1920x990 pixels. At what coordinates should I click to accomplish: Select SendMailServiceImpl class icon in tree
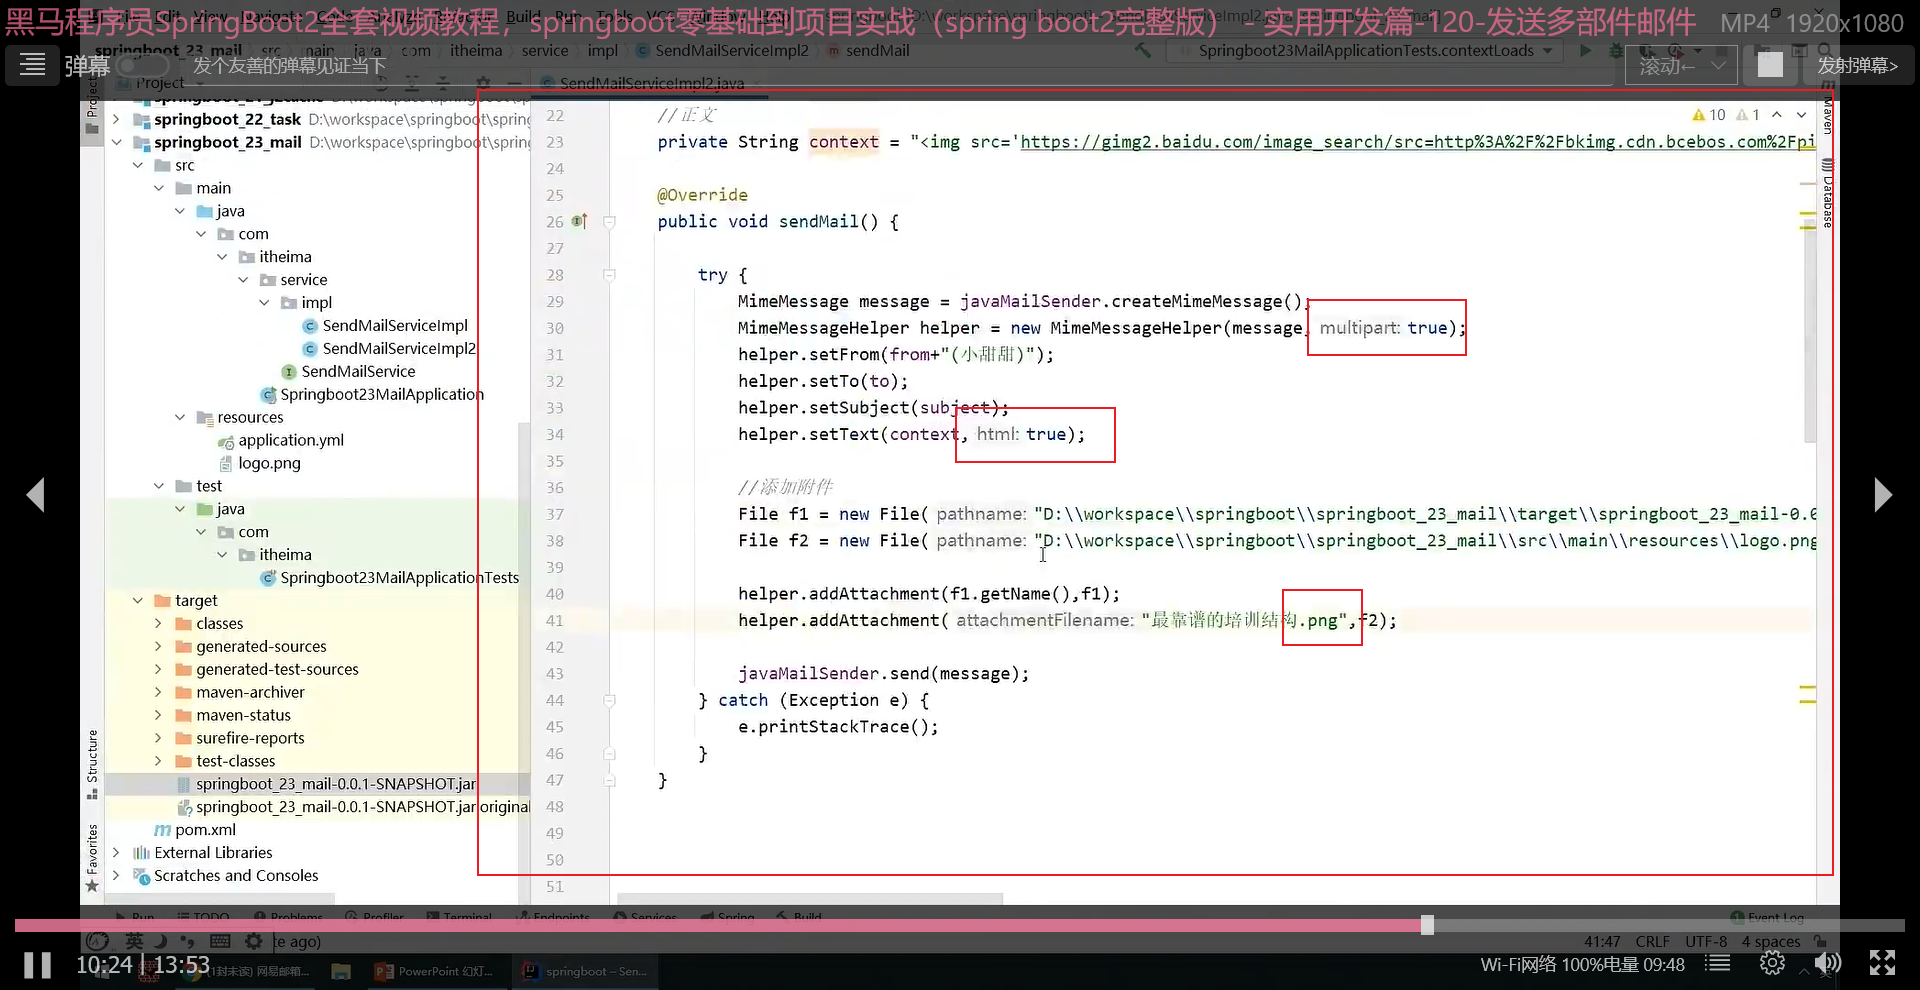point(310,326)
